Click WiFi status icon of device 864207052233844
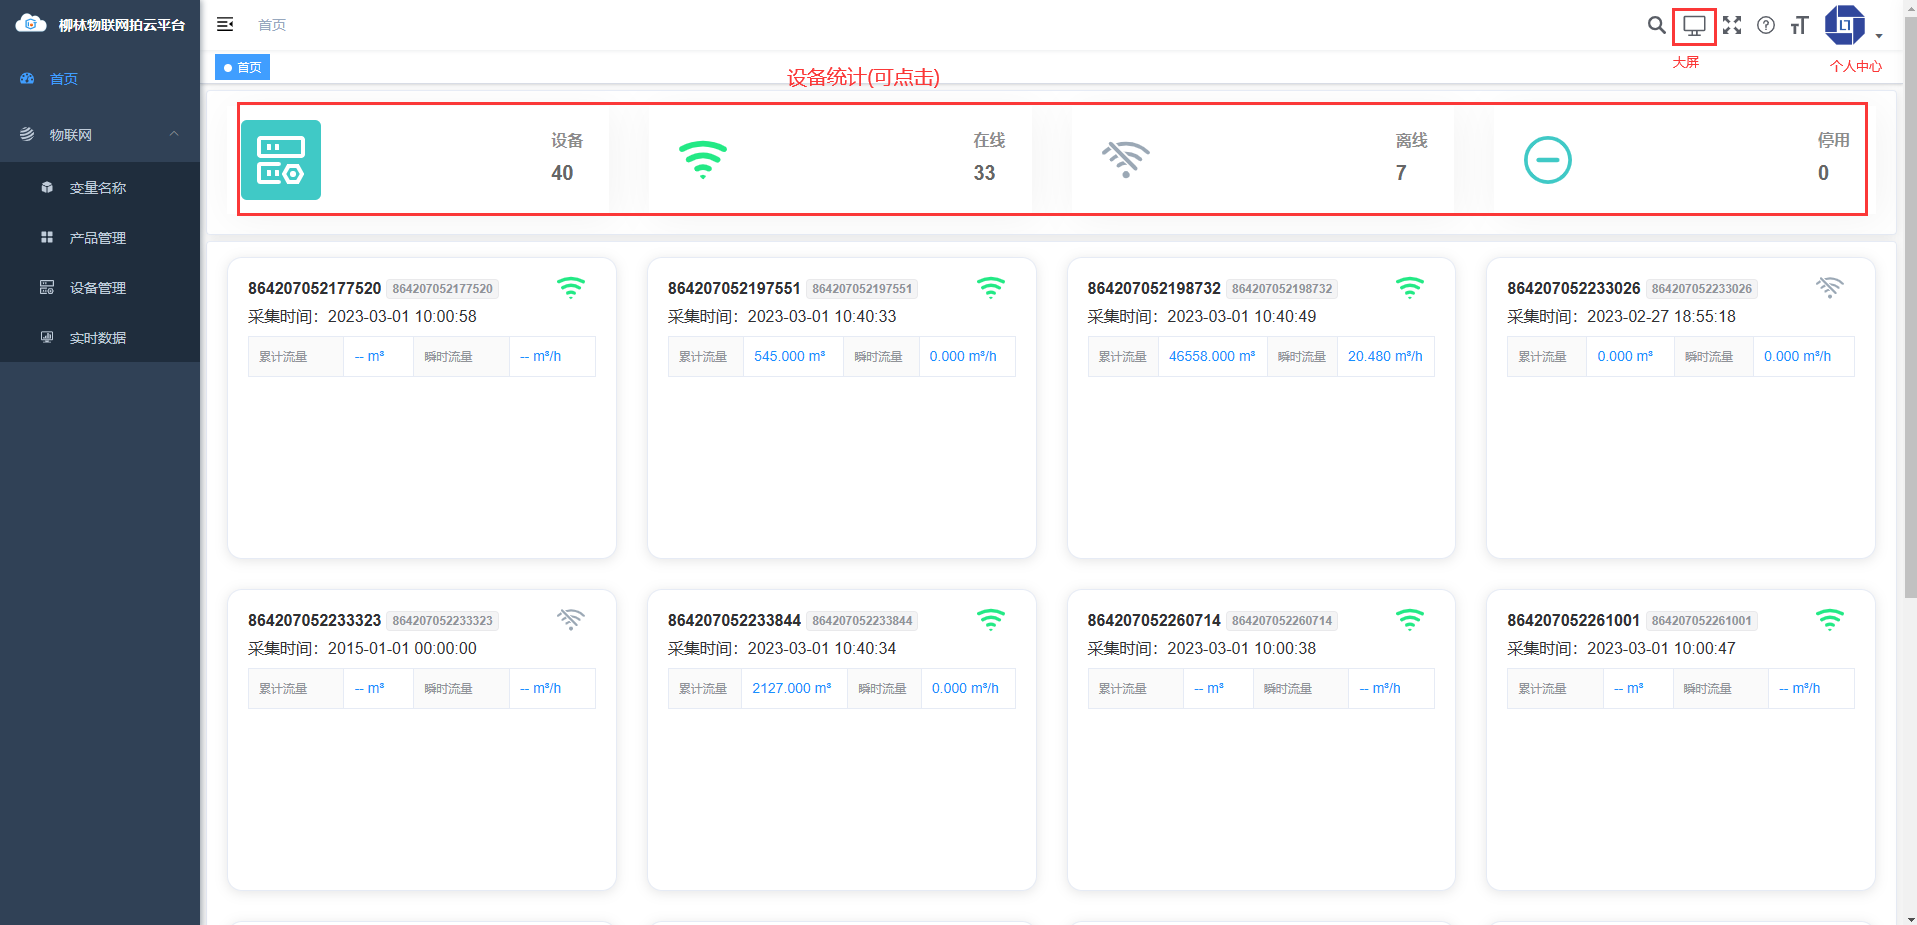The image size is (1917, 925). pyautogui.click(x=990, y=620)
